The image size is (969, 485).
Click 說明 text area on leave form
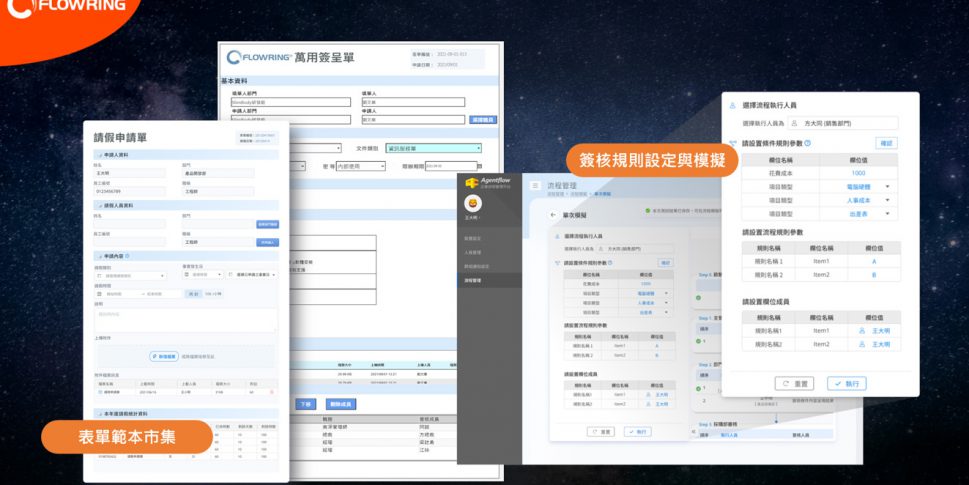[x=186, y=321]
